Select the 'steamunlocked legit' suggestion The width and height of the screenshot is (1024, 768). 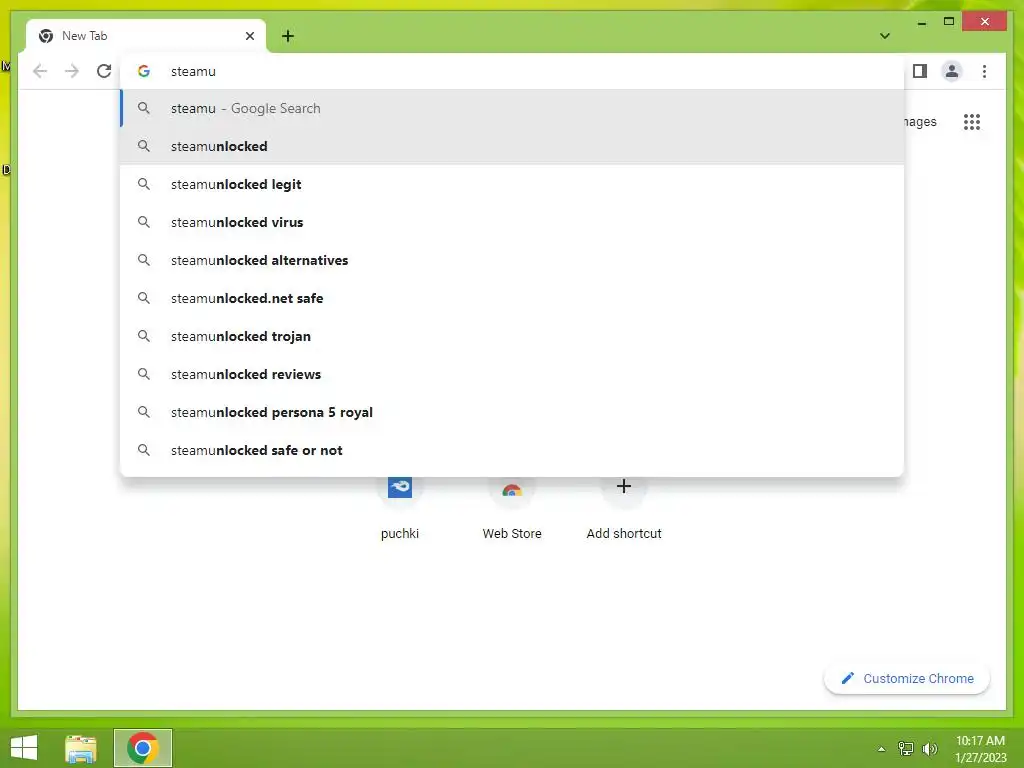coord(512,184)
